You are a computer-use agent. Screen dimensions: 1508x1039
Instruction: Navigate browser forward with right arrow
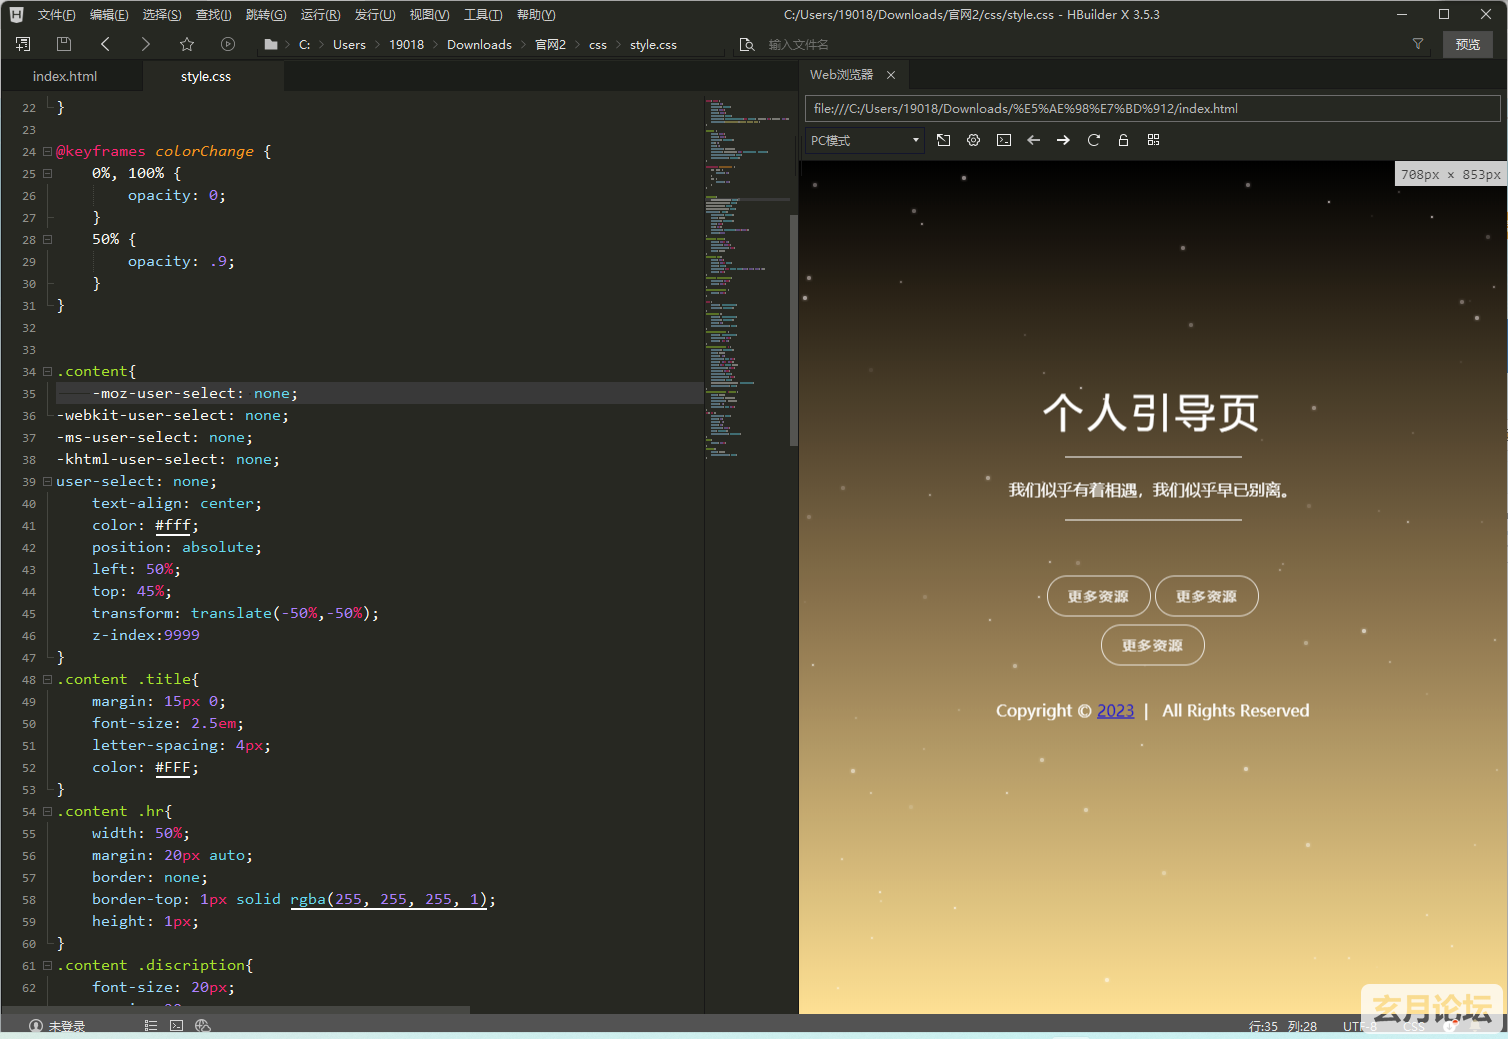[1064, 140]
